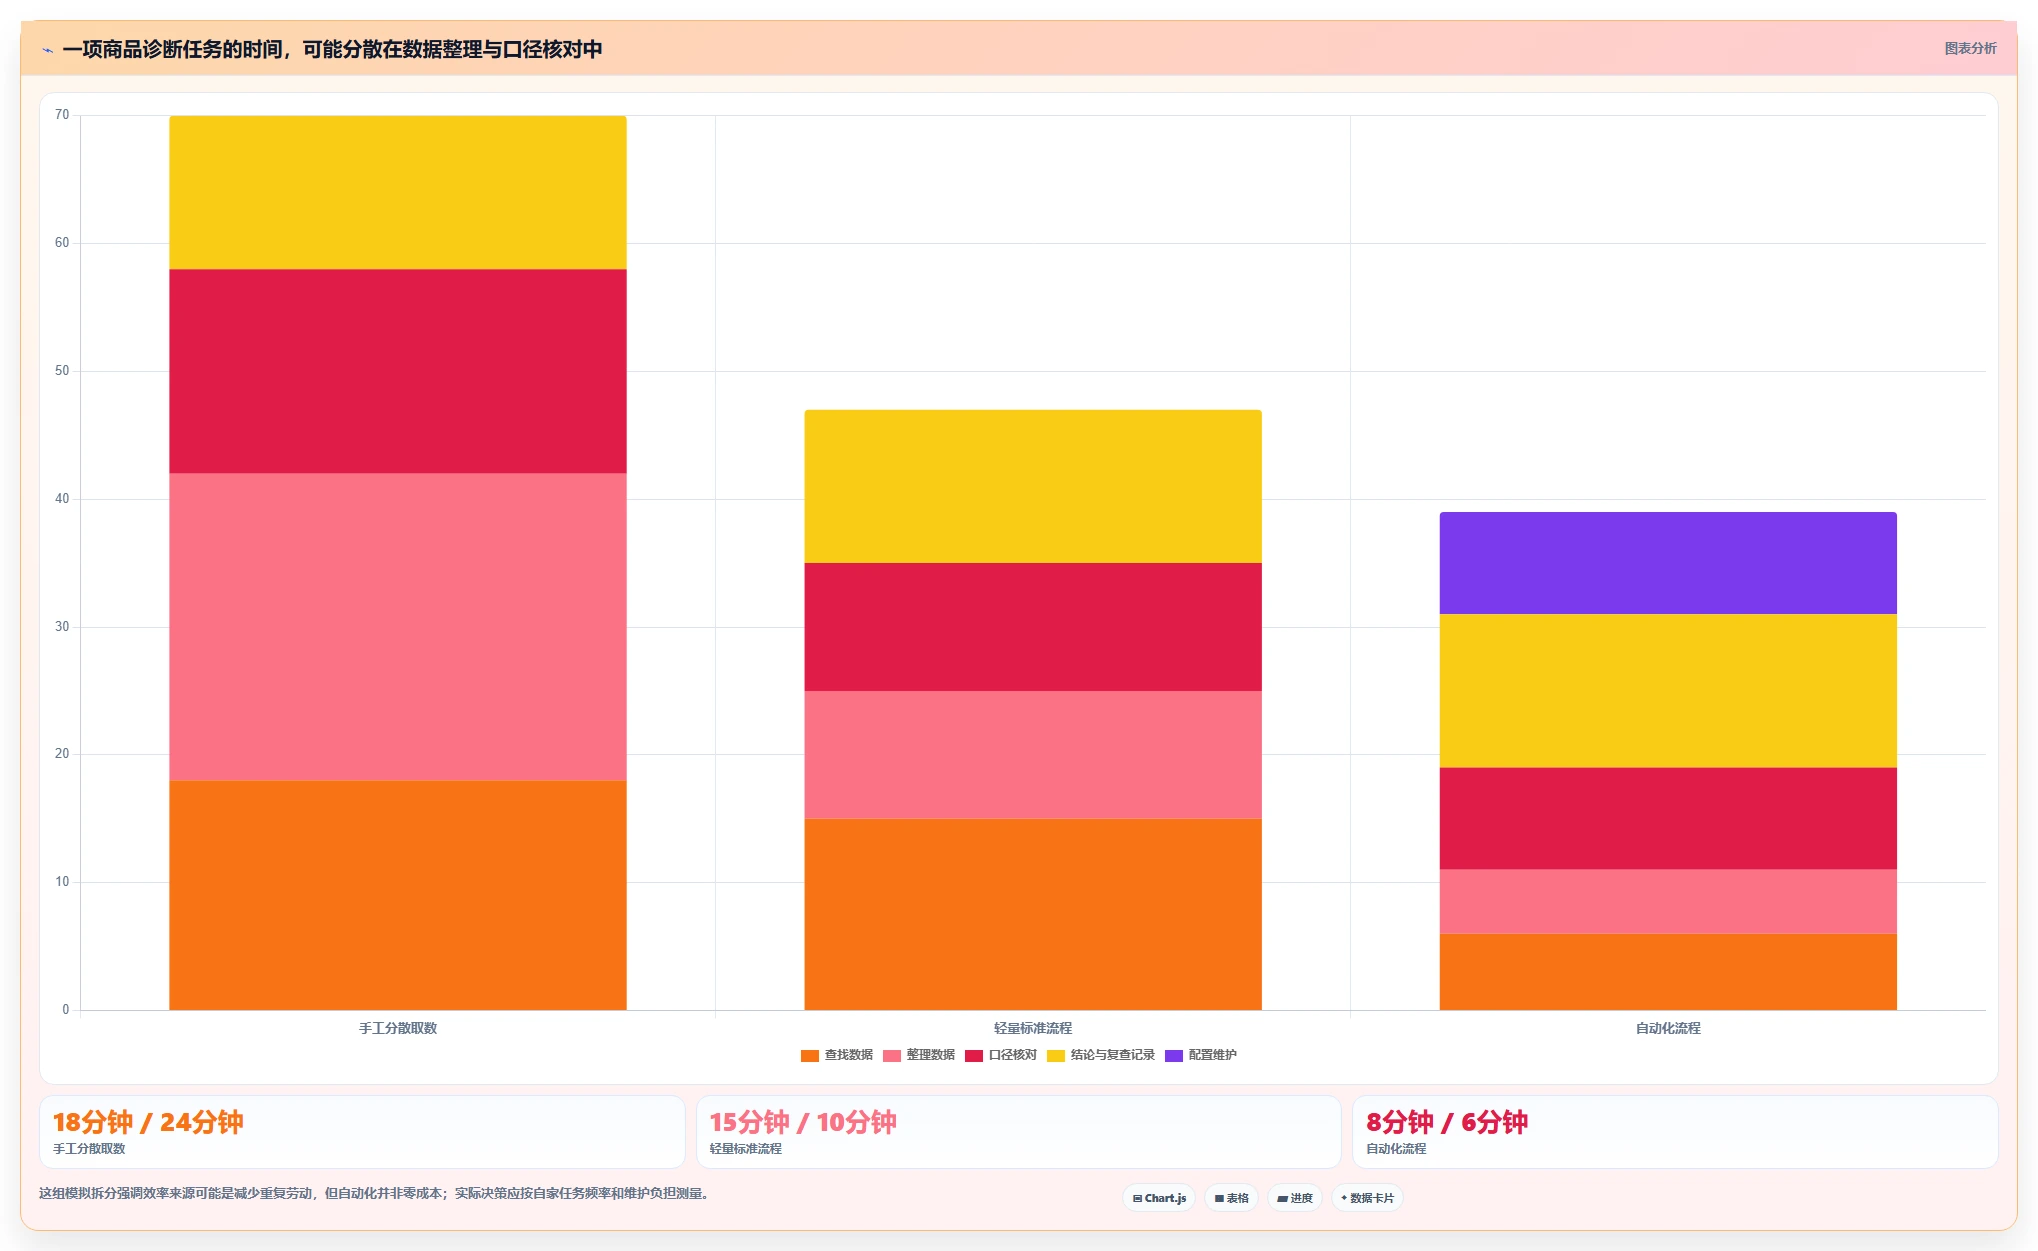Viewport: 2038px width, 1251px height.
Task: Open the 手工分散取数 summary card
Action: point(362,1132)
